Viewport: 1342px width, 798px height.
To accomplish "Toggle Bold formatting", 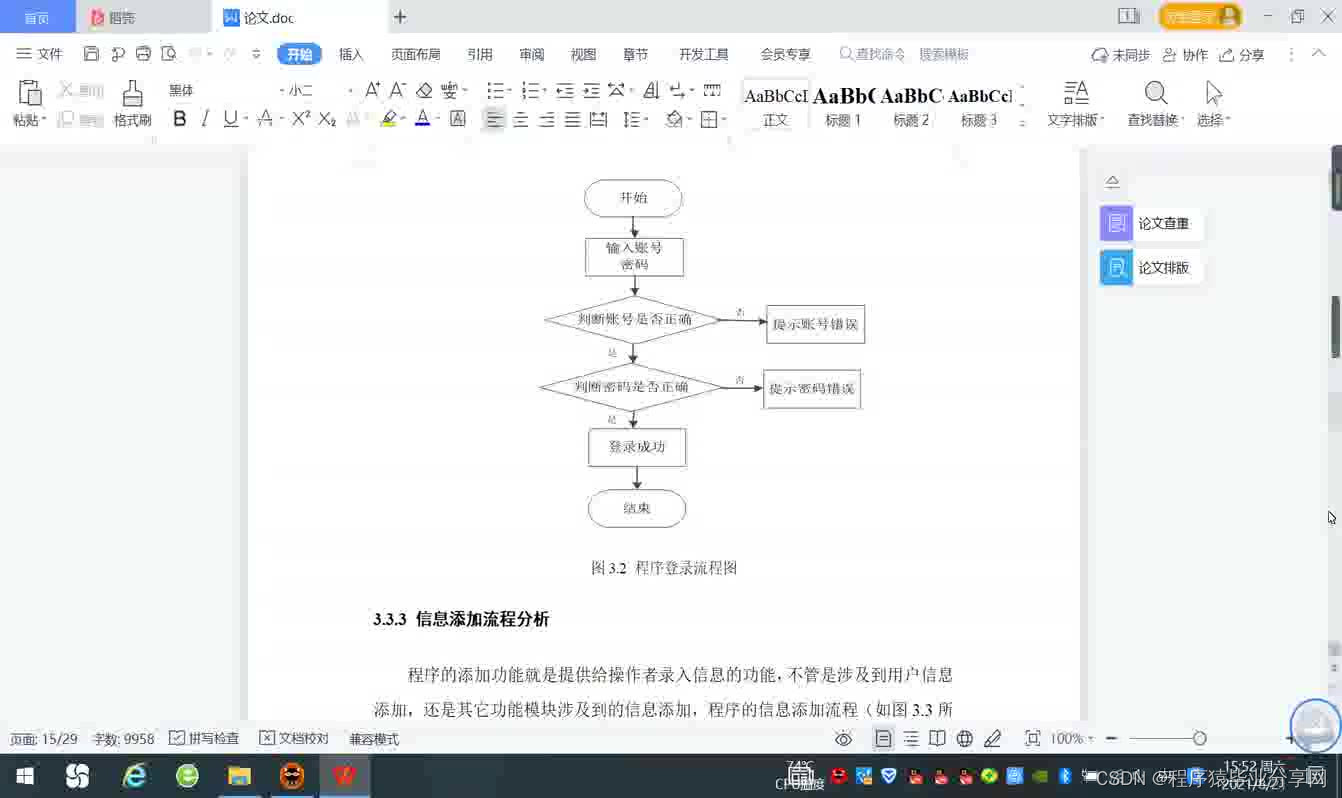I will (179, 119).
